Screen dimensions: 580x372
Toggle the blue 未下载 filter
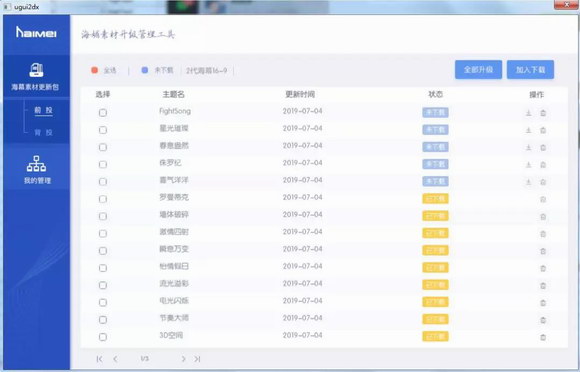(x=145, y=70)
